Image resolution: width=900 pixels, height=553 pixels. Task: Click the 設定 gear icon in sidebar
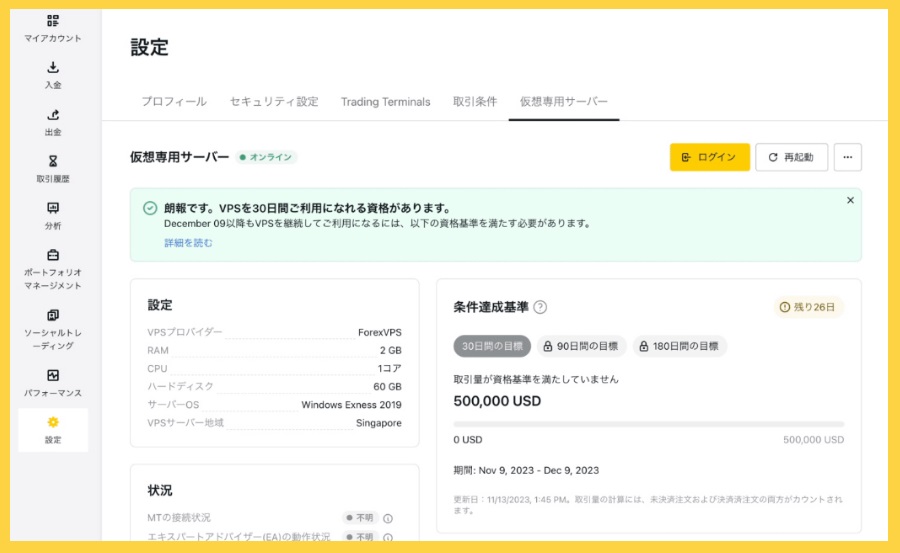click(53, 422)
